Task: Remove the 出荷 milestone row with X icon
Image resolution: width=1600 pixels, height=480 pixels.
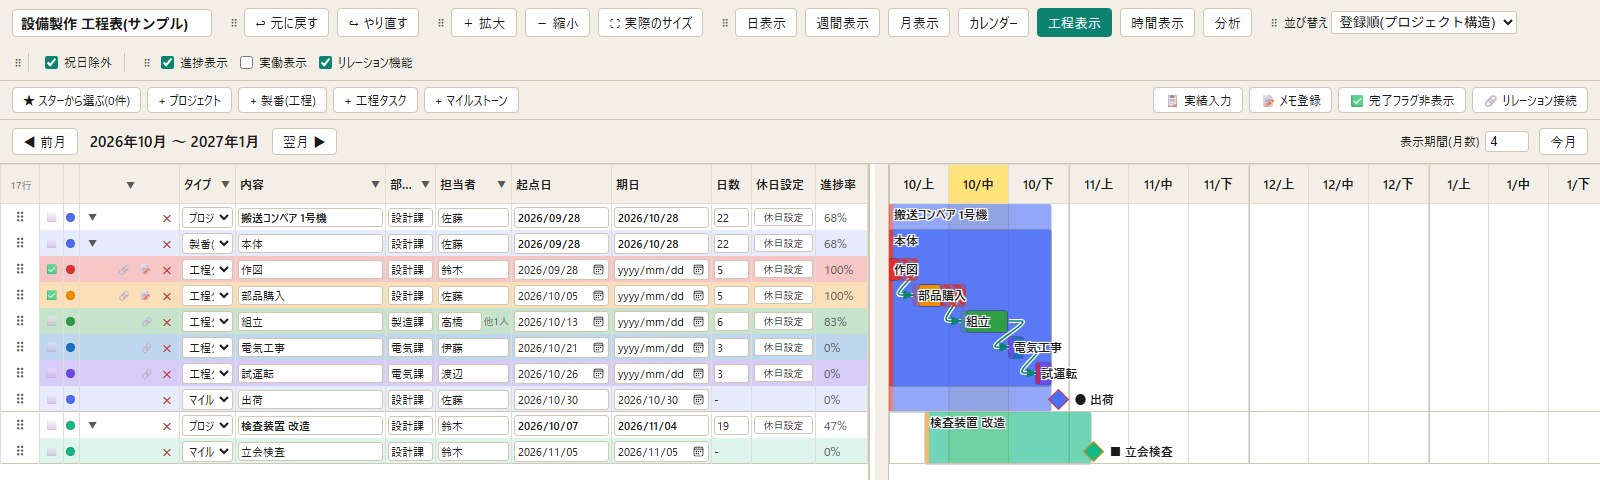Action: [x=167, y=400]
